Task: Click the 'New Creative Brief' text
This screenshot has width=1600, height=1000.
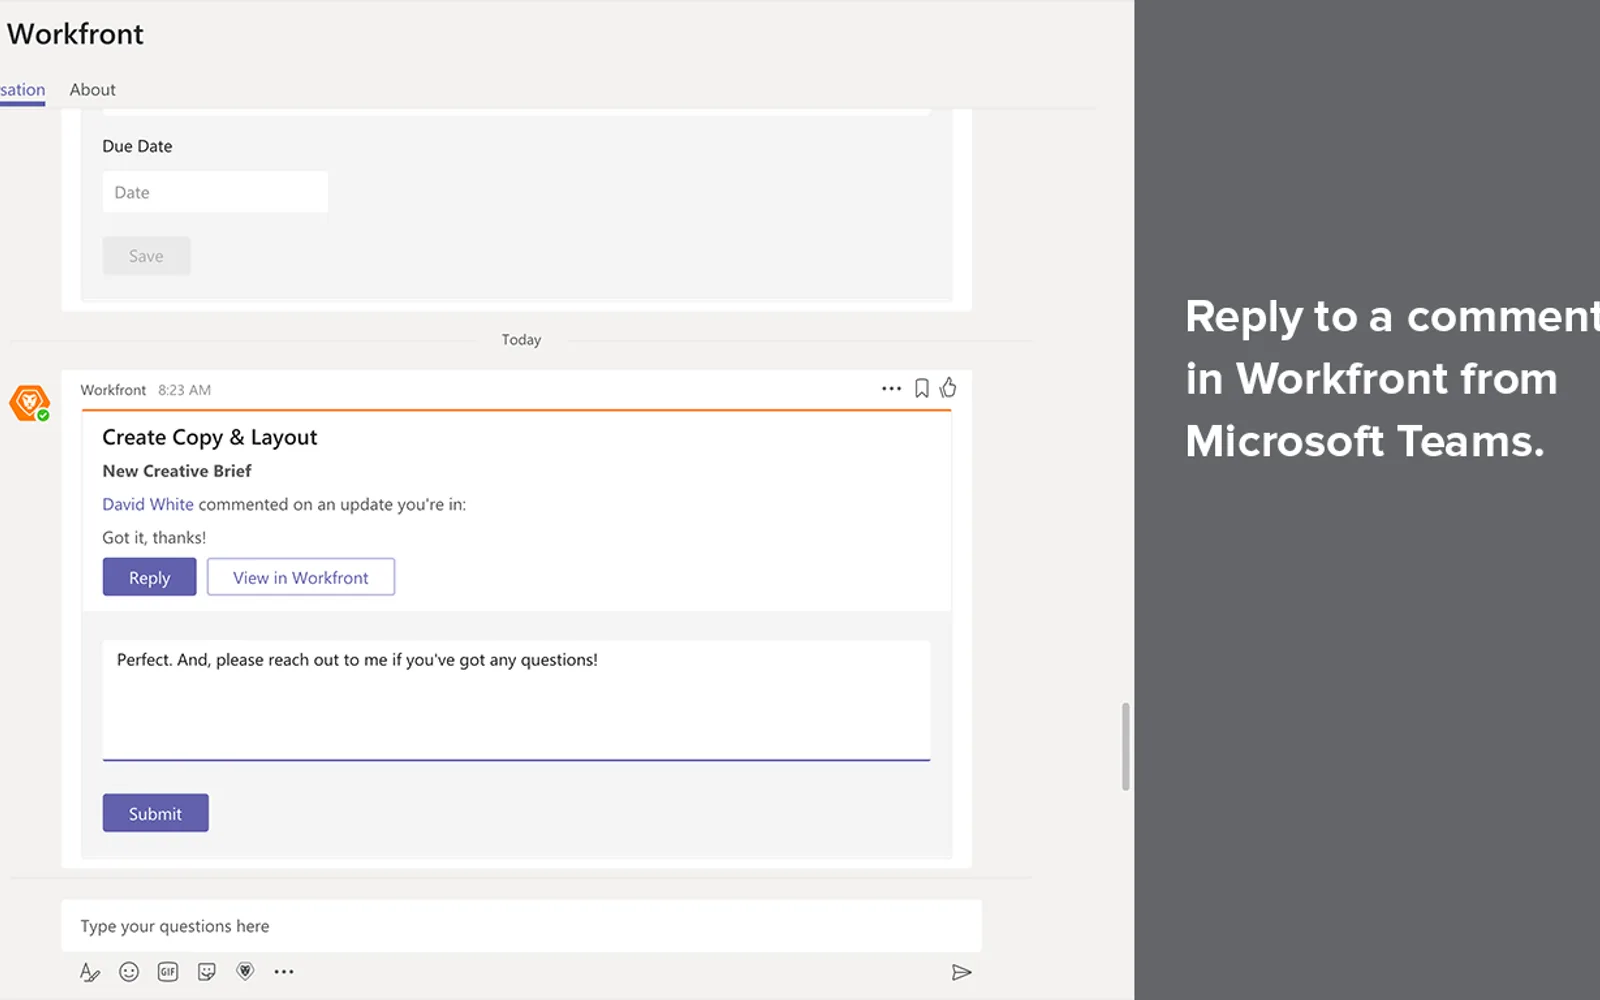Action: (x=177, y=471)
